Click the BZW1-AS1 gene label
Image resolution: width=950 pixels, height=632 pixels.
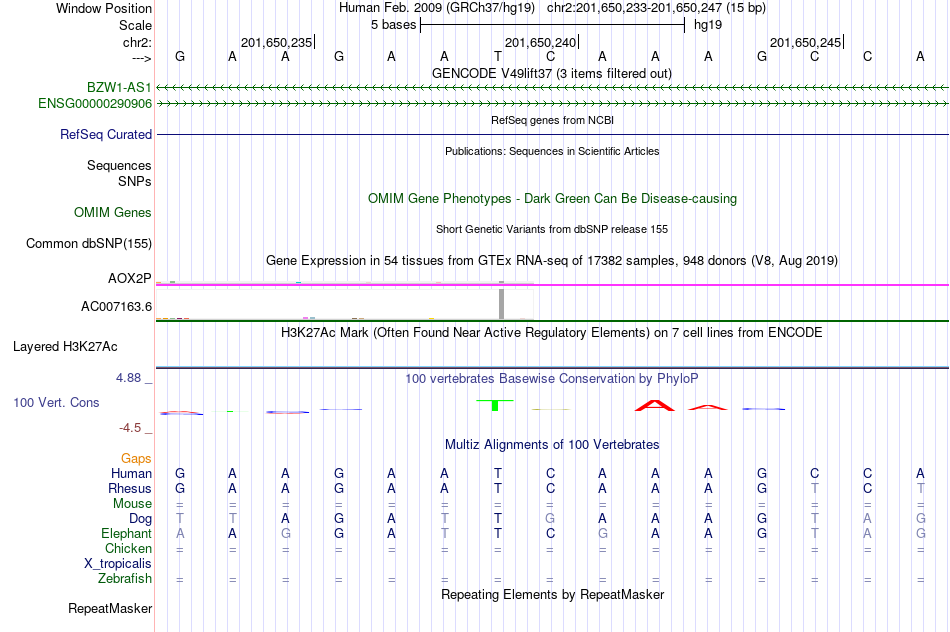tap(119, 88)
